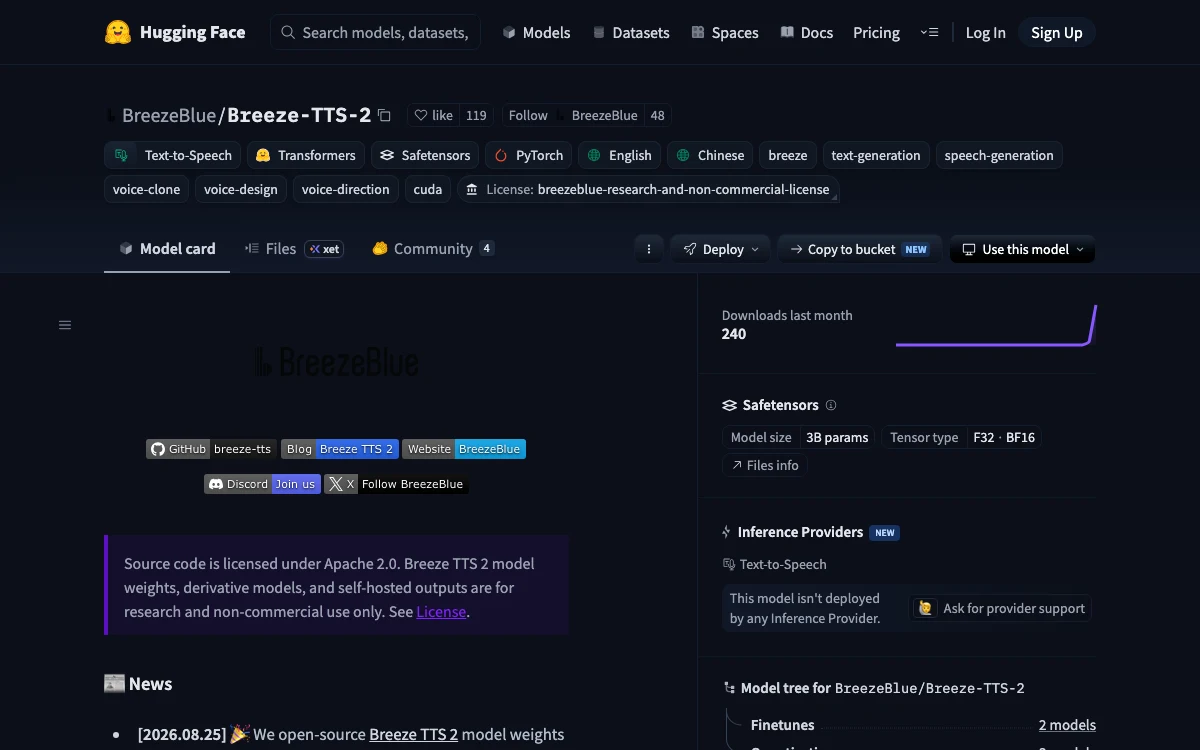This screenshot has height=750, width=1200.
Task: Expand the Use this model dropdown
Action: click(x=1022, y=249)
